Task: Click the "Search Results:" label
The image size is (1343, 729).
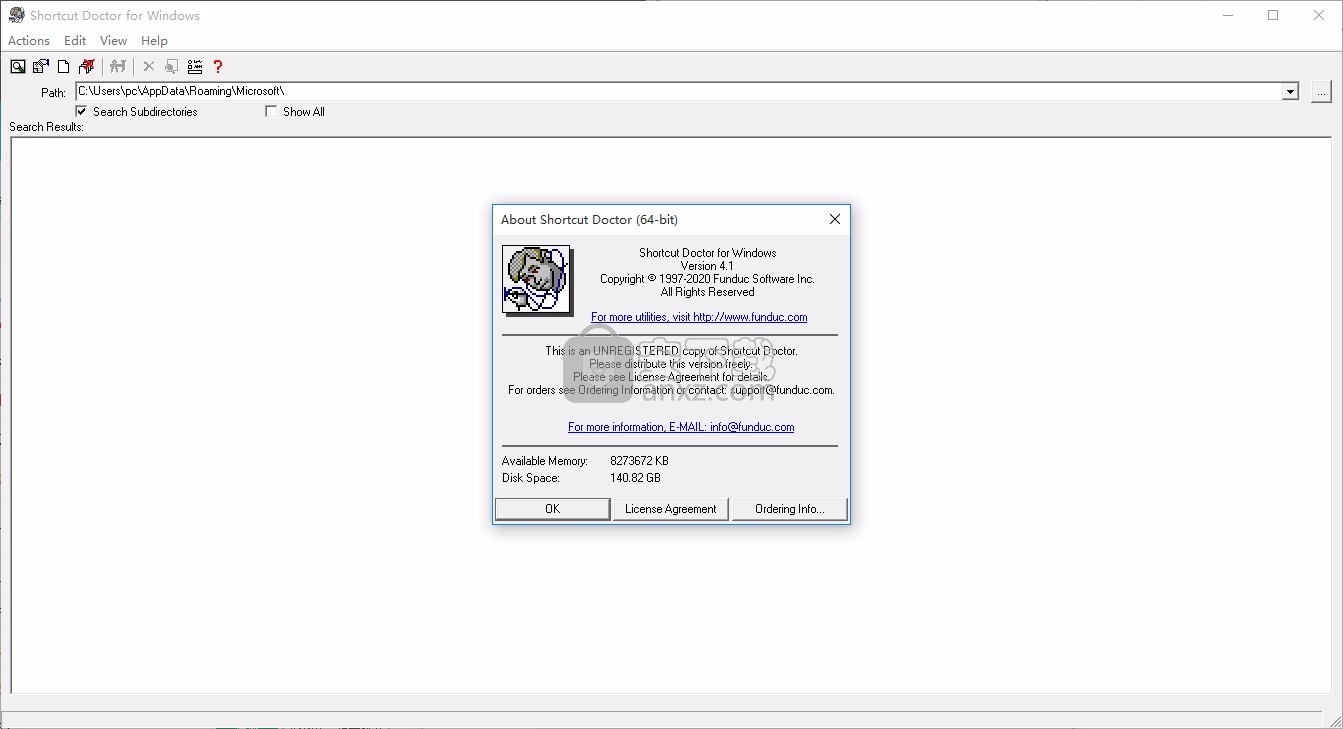Action: (47, 127)
